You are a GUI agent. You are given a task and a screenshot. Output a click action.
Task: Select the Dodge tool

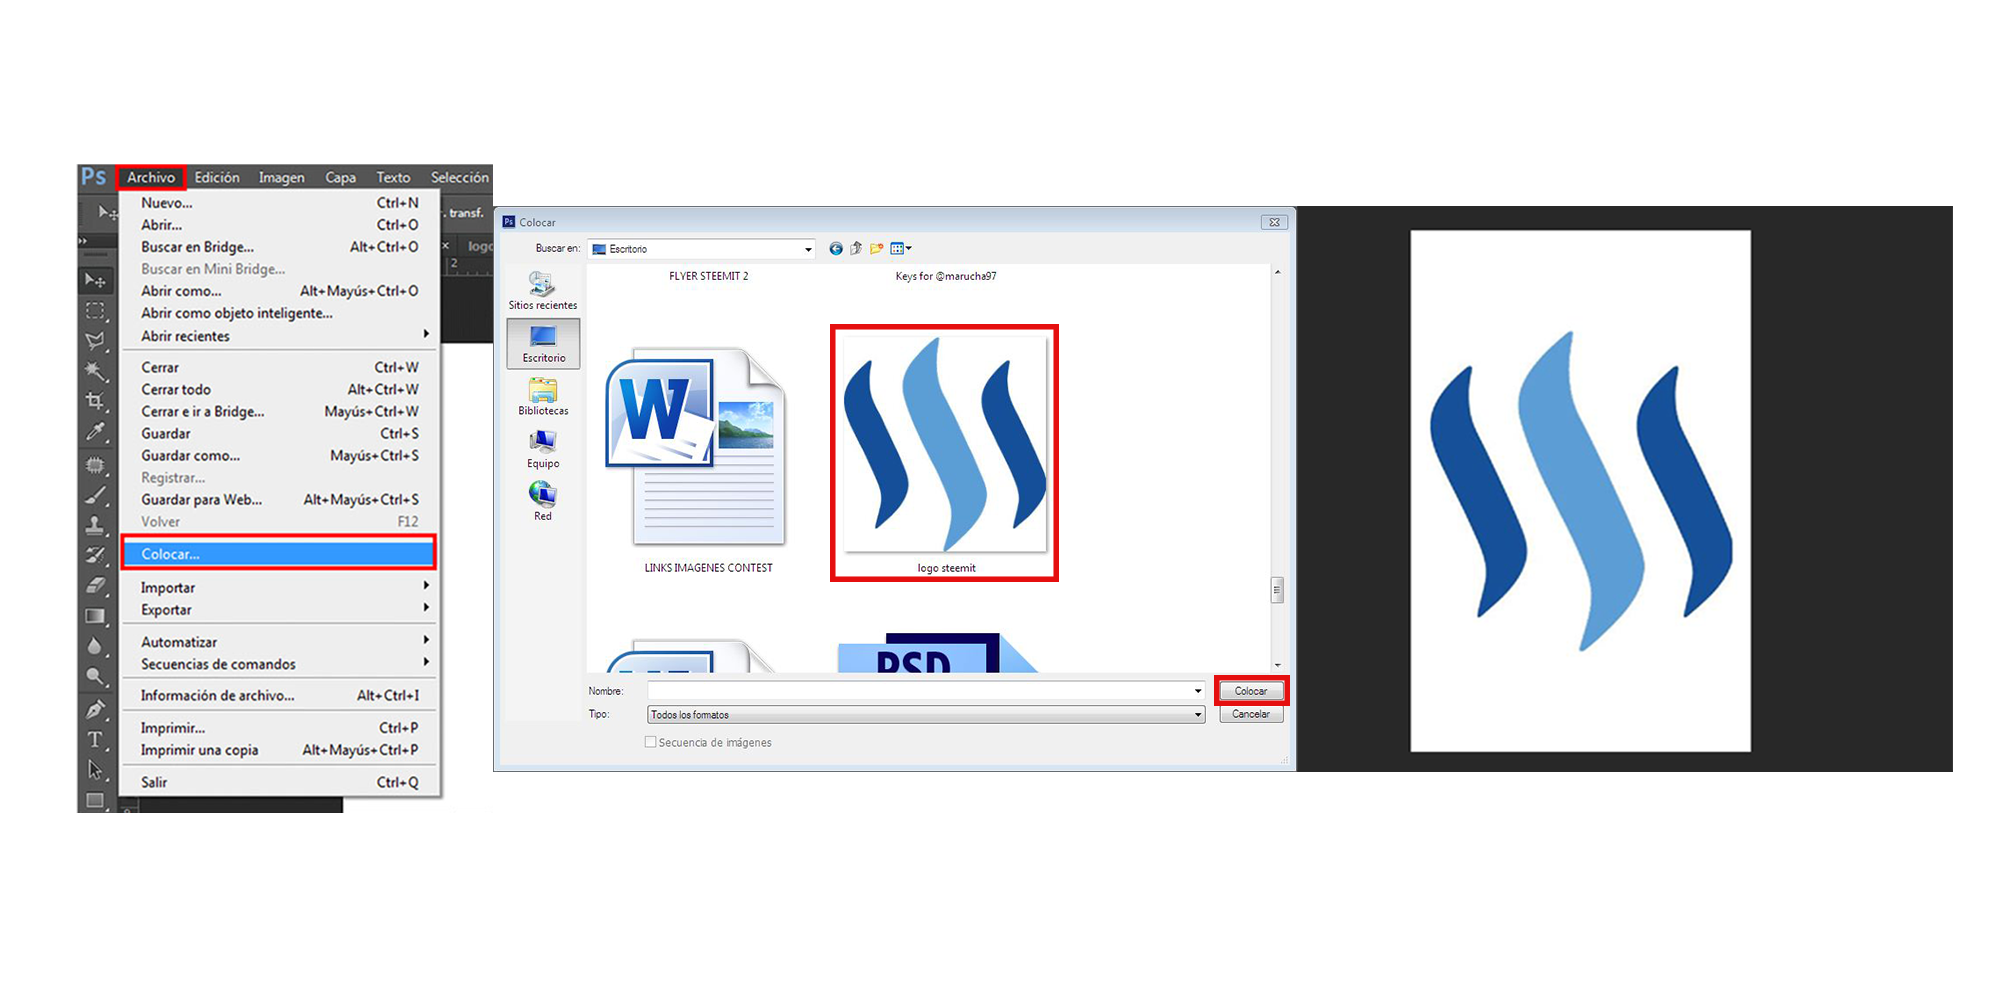pos(96,677)
